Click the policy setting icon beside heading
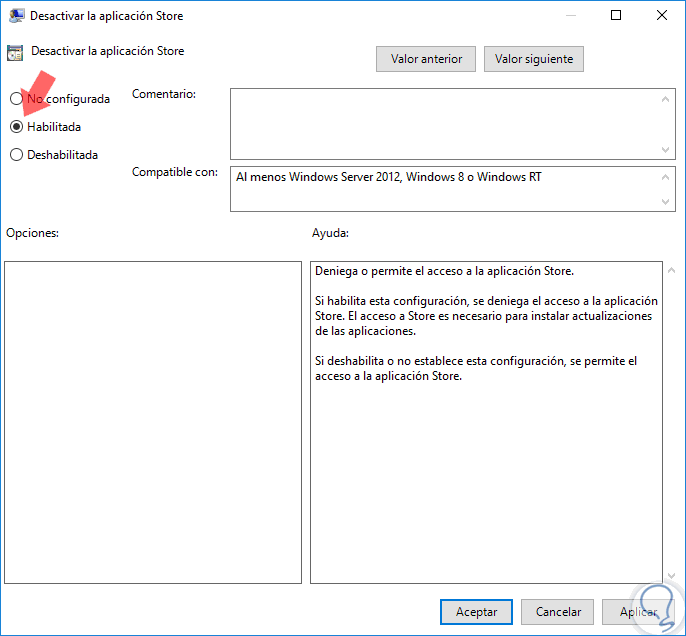The height and width of the screenshot is (636, 686). (x=15, y=53)
